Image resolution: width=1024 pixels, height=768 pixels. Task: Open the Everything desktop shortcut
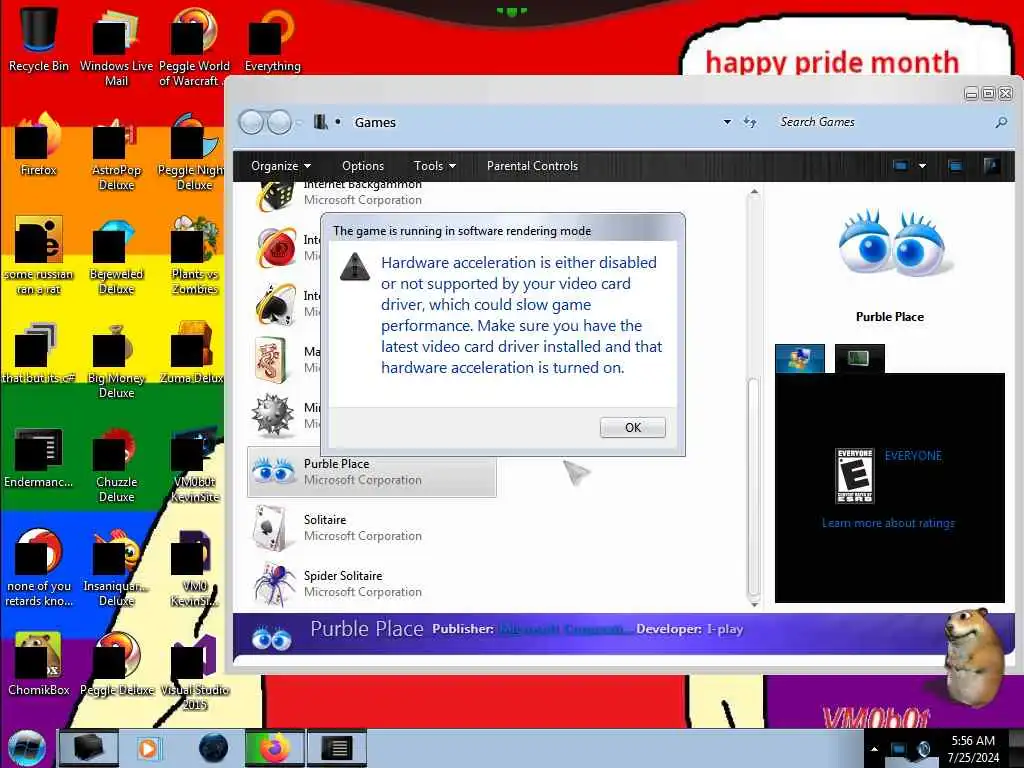[x=272, y=39]
